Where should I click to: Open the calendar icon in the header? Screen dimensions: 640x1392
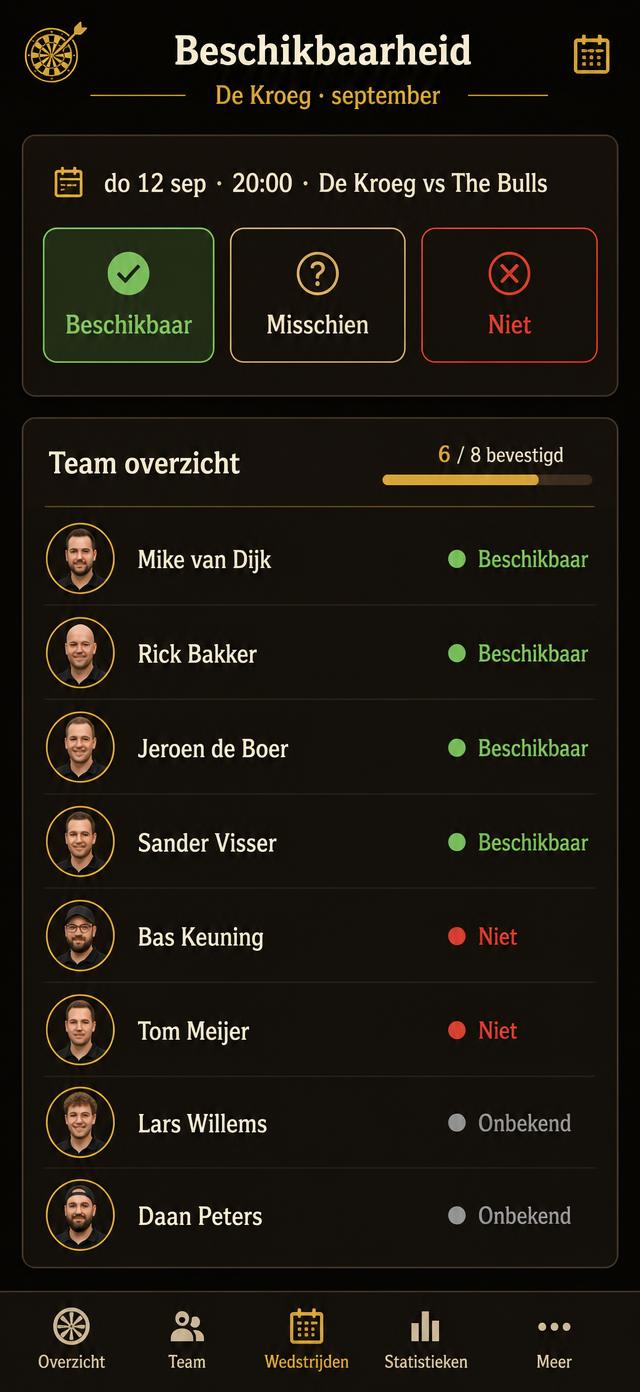[591, 54]
